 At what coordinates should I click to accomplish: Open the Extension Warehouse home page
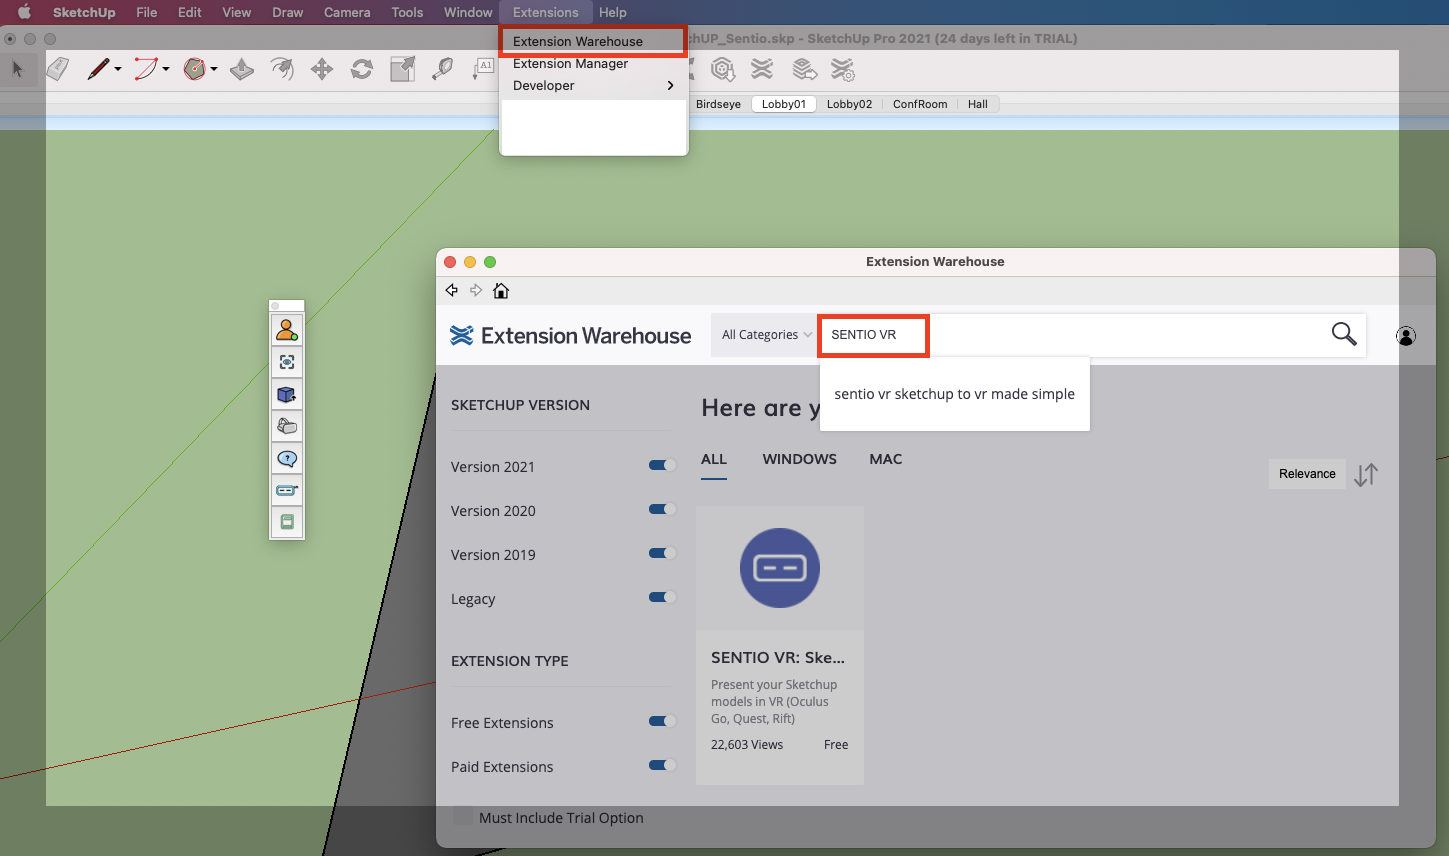(x=501, y=290)
